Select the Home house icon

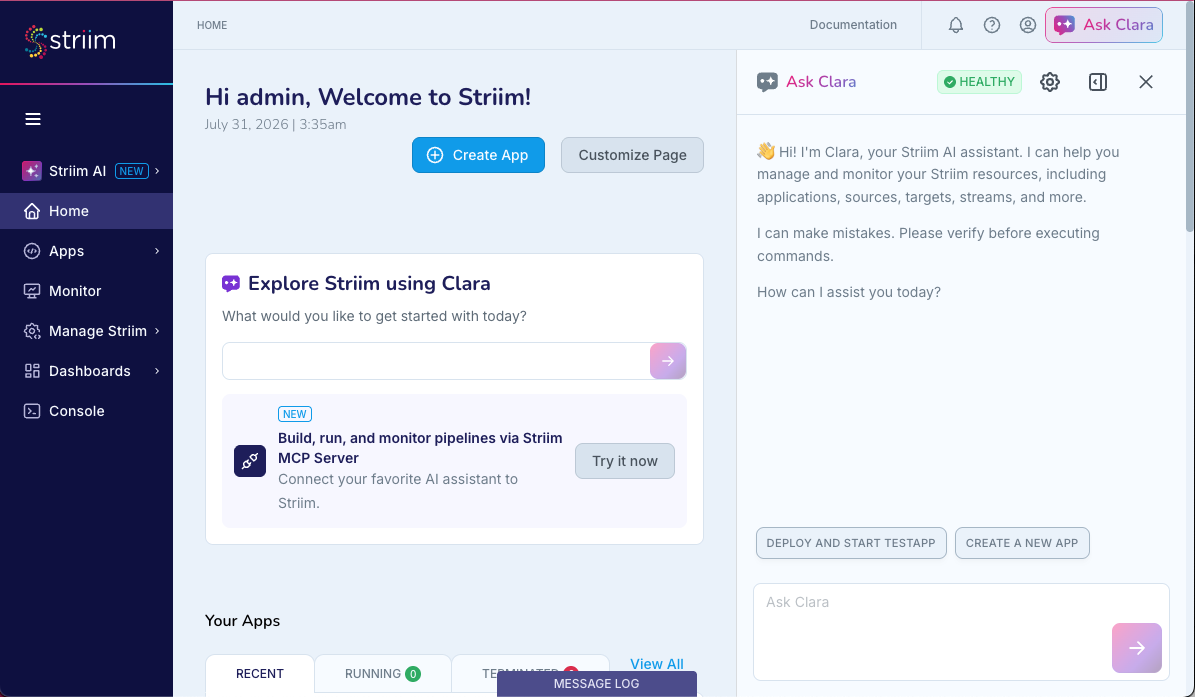click(x=32, y=211)
